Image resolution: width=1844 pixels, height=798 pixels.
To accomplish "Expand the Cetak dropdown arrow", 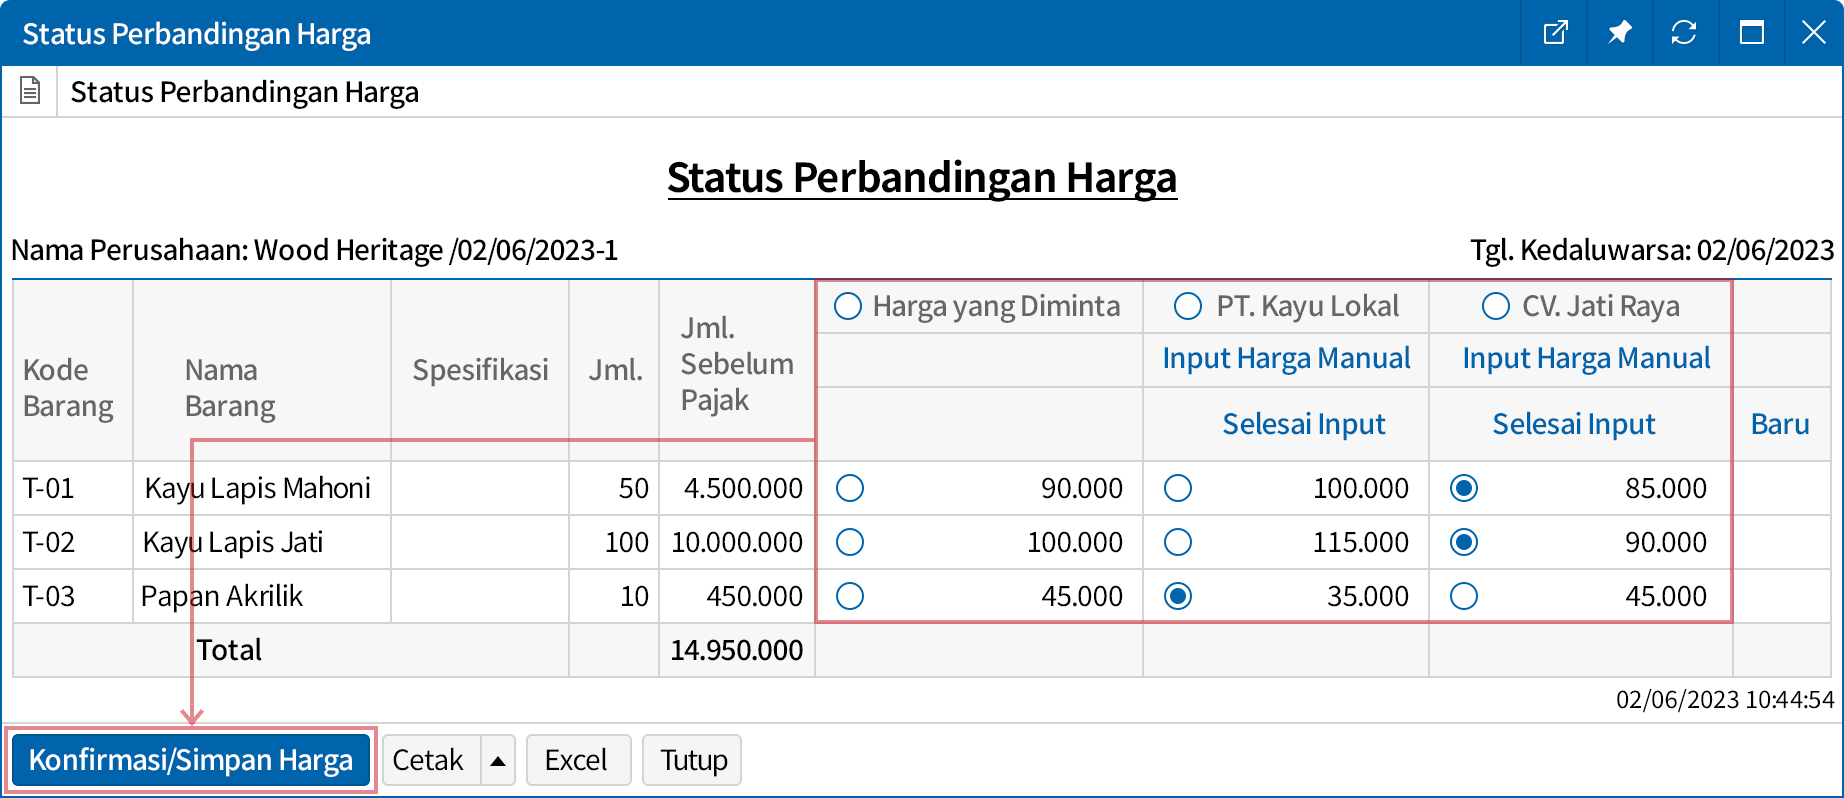I will [x=498, y=761].
